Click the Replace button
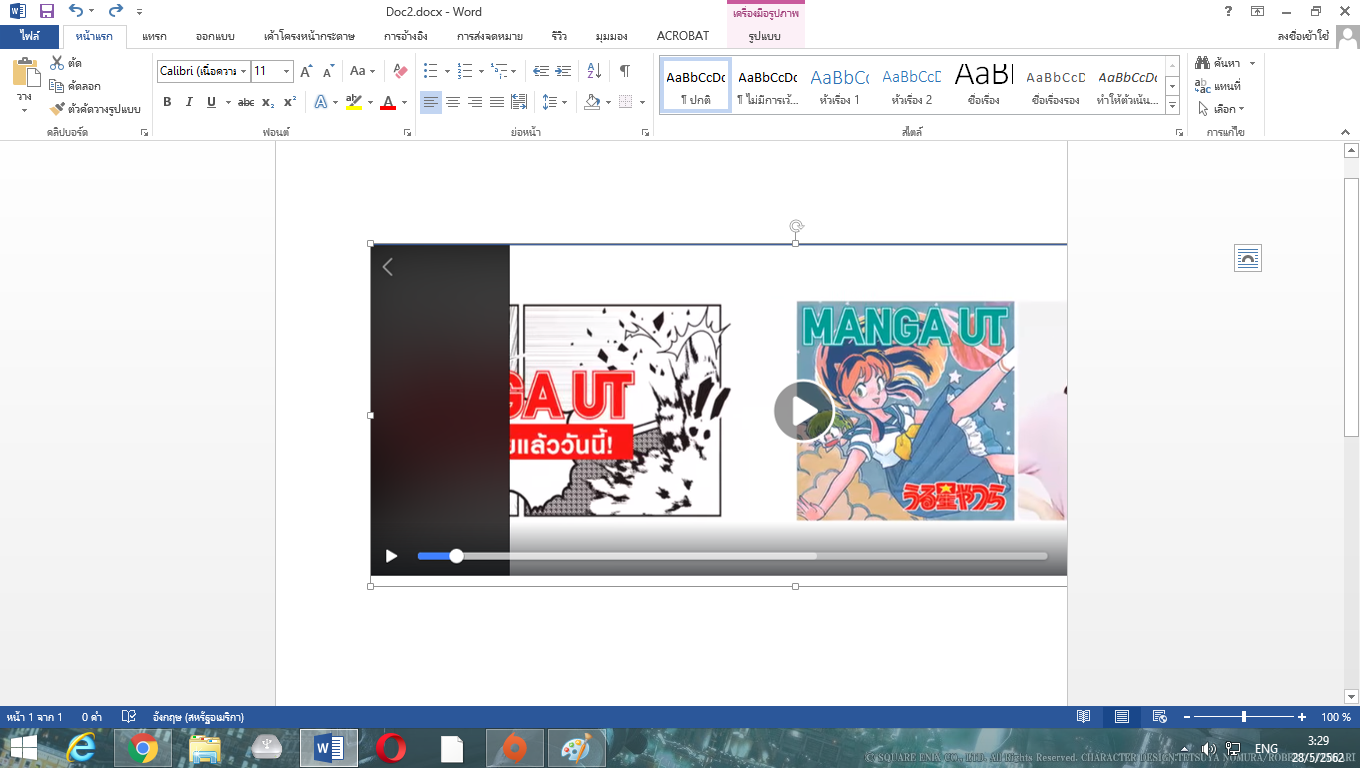 click(1218, 86)
